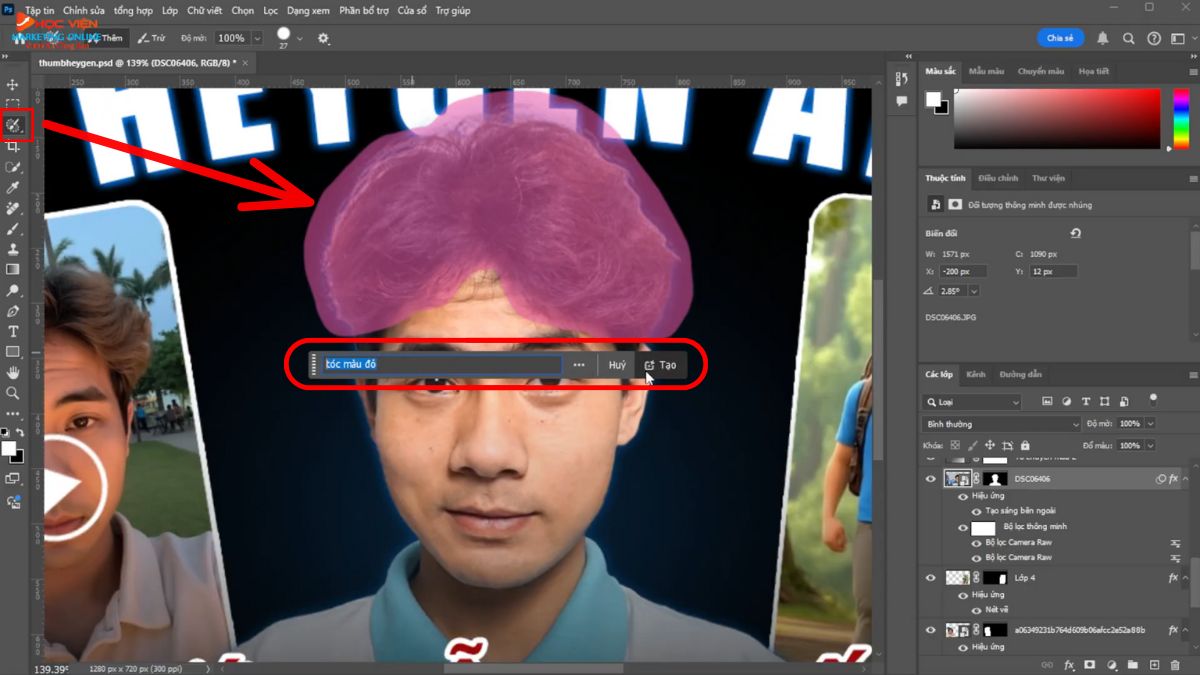Select the Dodge tool
The image size is (1200, 675).
coord(13,290)
